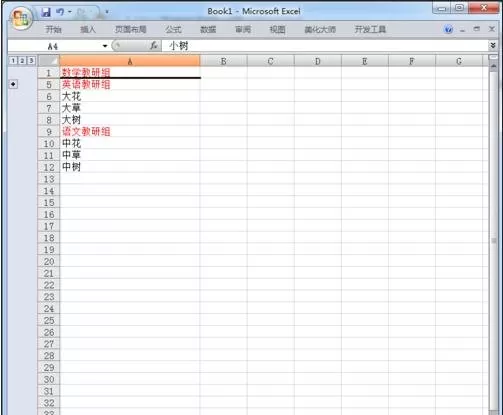Click the Office button orb
503x415 pixels.
(x=21, y=19)
